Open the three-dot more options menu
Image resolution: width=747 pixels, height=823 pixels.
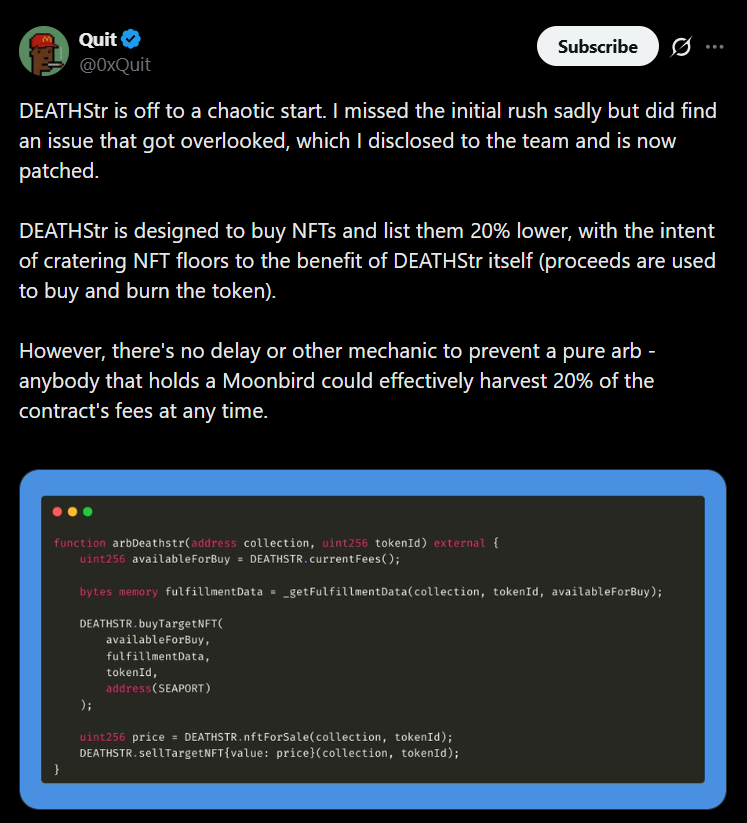tap(714, 47)
